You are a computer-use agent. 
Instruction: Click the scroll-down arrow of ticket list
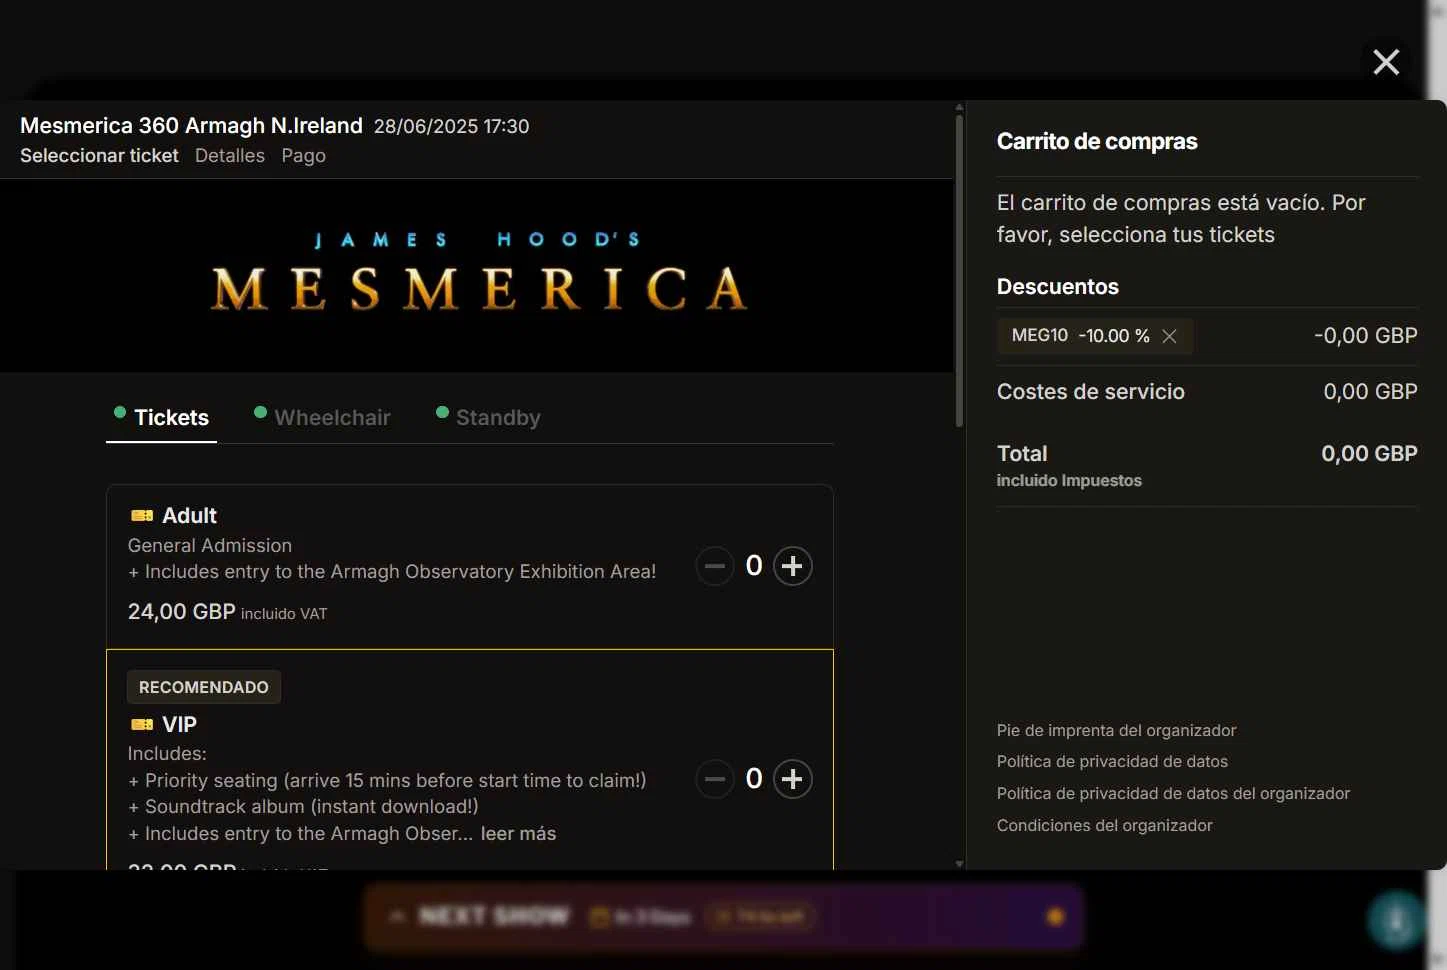[x=959, y=864]
